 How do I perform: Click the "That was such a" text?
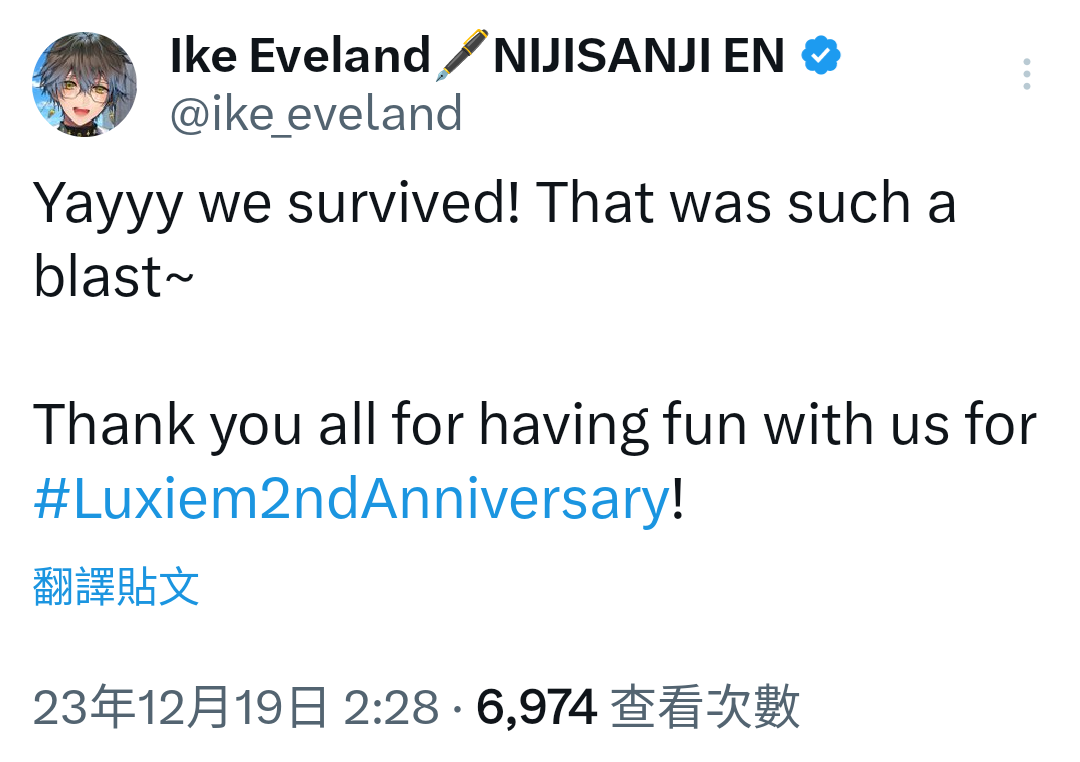[746, 203]
